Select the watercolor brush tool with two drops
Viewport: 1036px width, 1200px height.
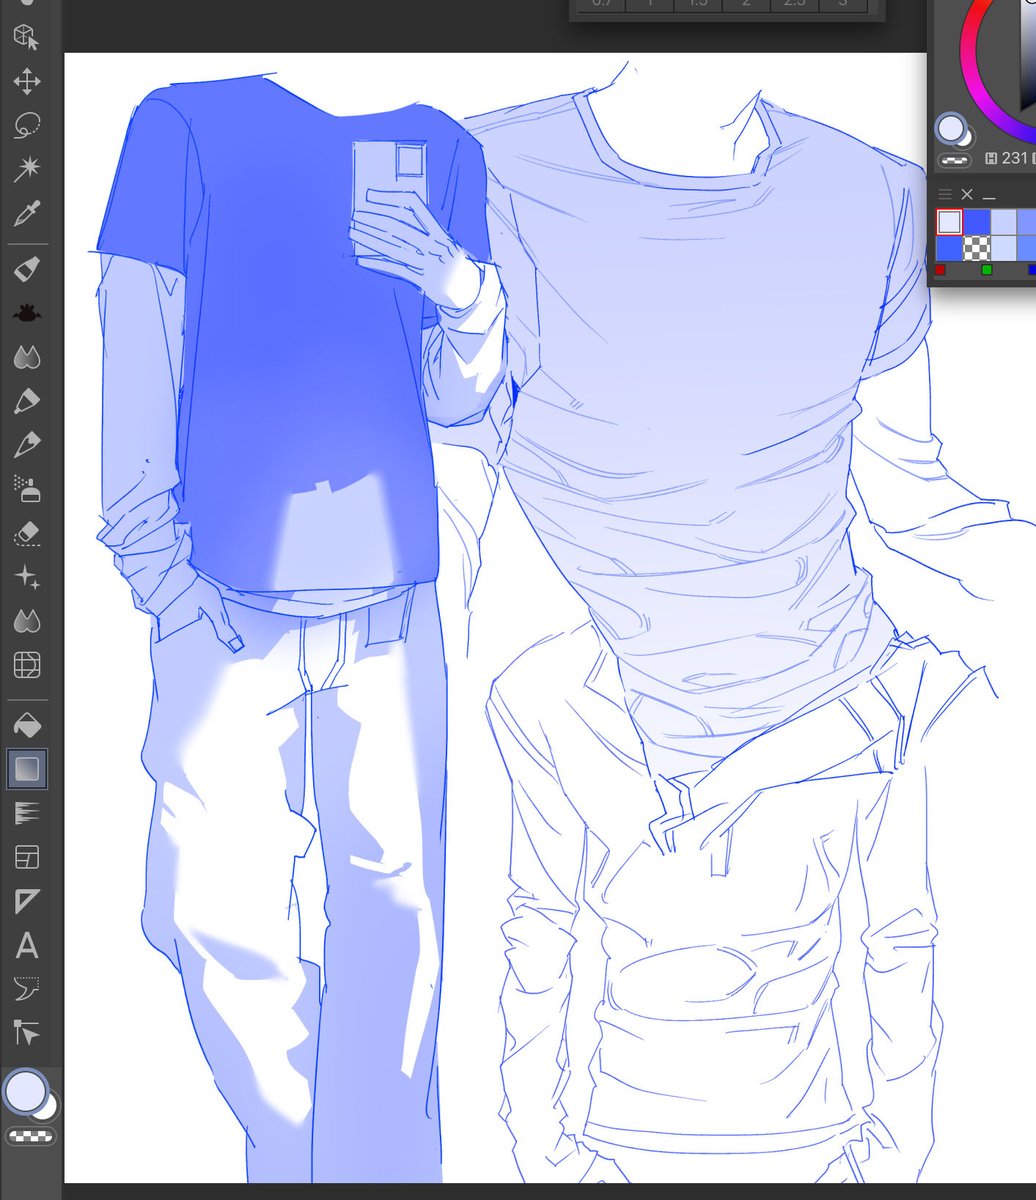(x=26, y=357)
